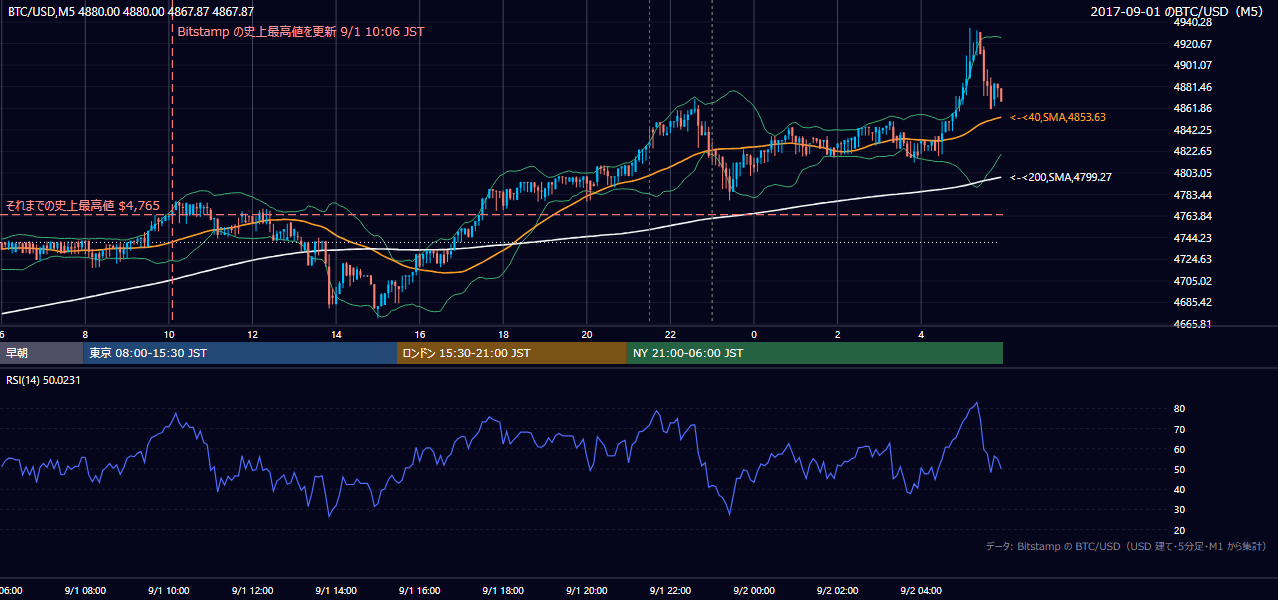Image resolution: width=1278 pixels, height=600 pixels.
Task: Pick hour tick 22 under the price chart
Action: [670, 334]
